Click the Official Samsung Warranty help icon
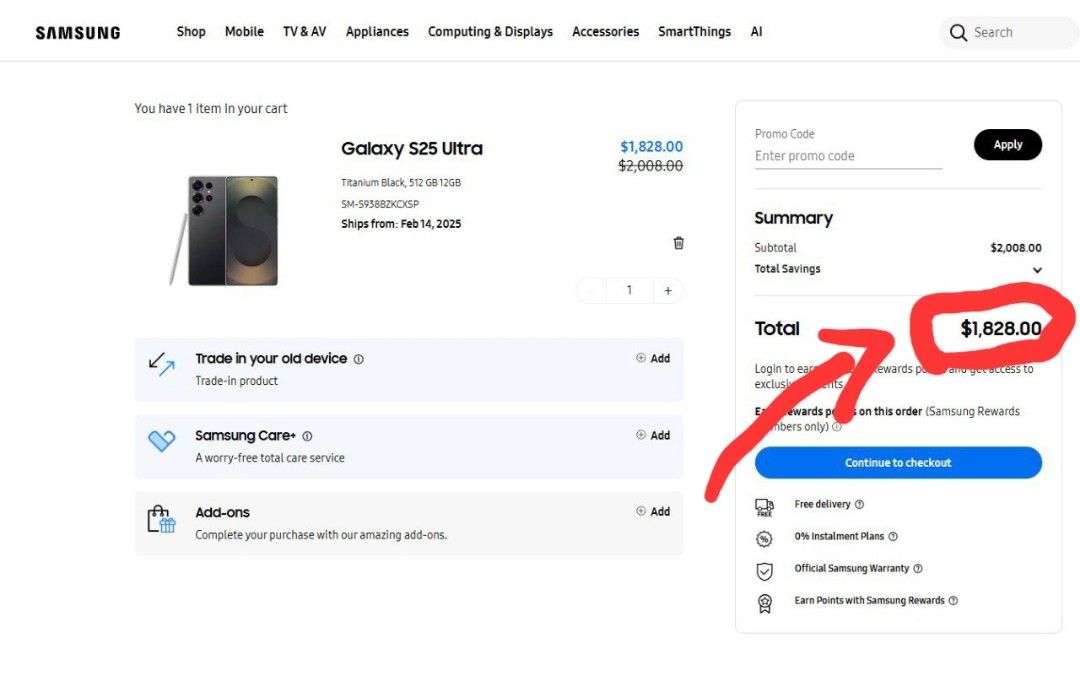The height and width of the screenshot is (692, 1080). [x=917, y=569]
